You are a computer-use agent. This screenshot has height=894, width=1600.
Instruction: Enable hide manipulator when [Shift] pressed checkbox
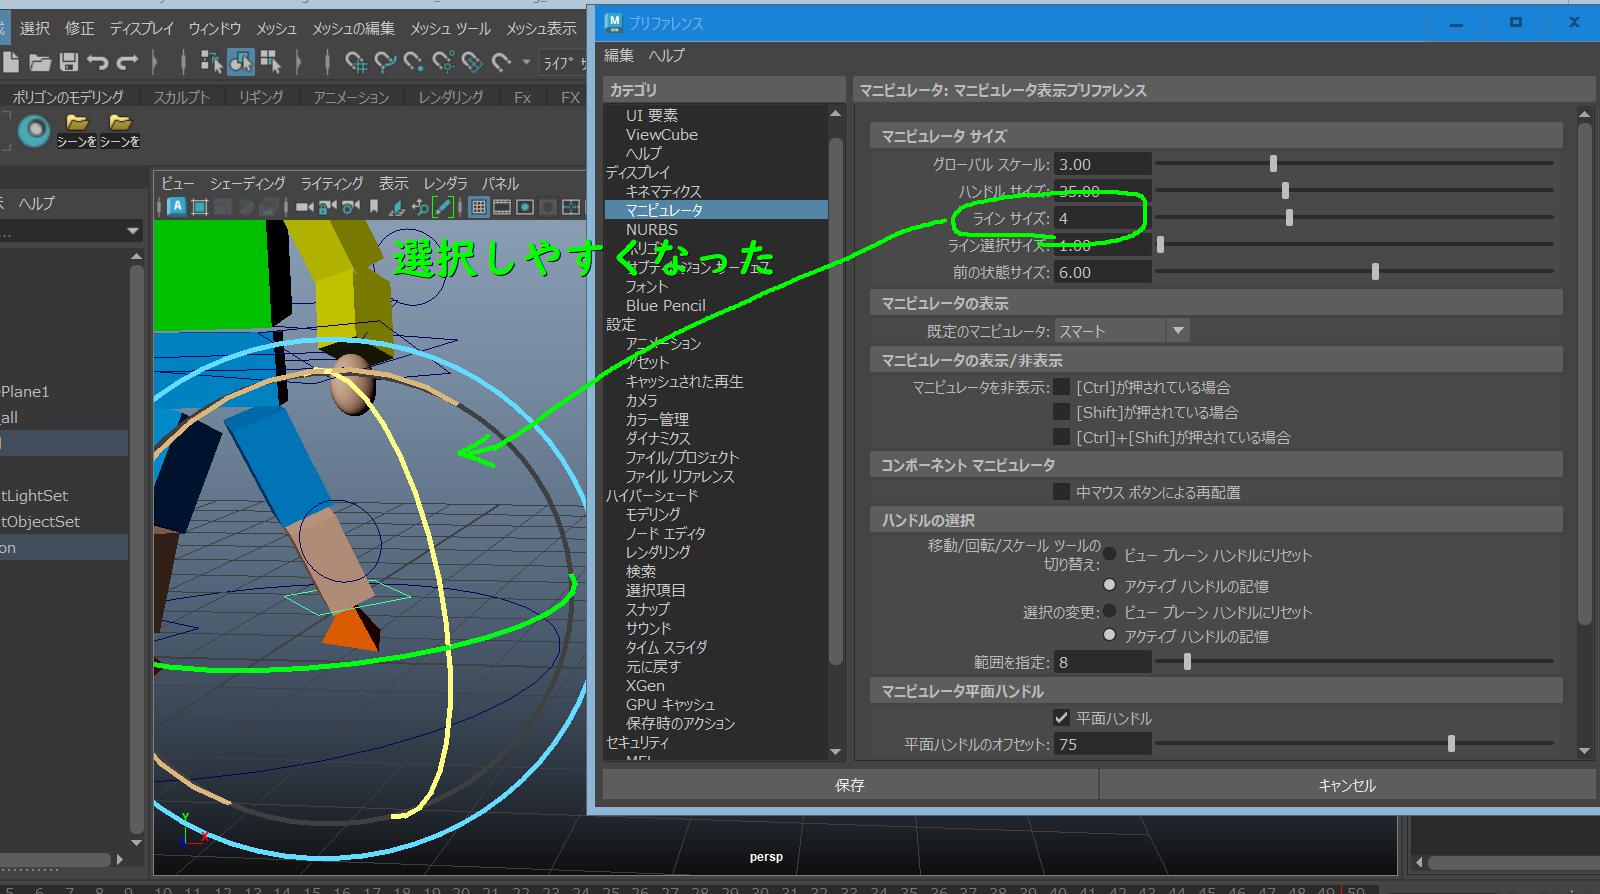(x=1062, y=412)
